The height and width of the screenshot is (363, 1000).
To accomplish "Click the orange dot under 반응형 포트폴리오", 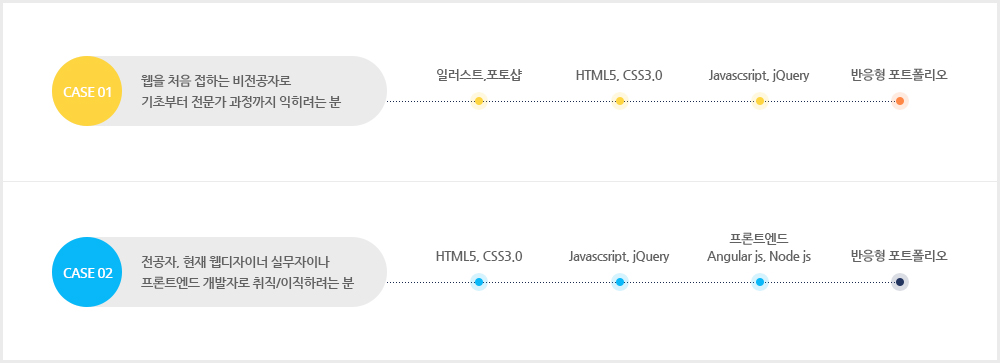I will (x=900, y=101).
